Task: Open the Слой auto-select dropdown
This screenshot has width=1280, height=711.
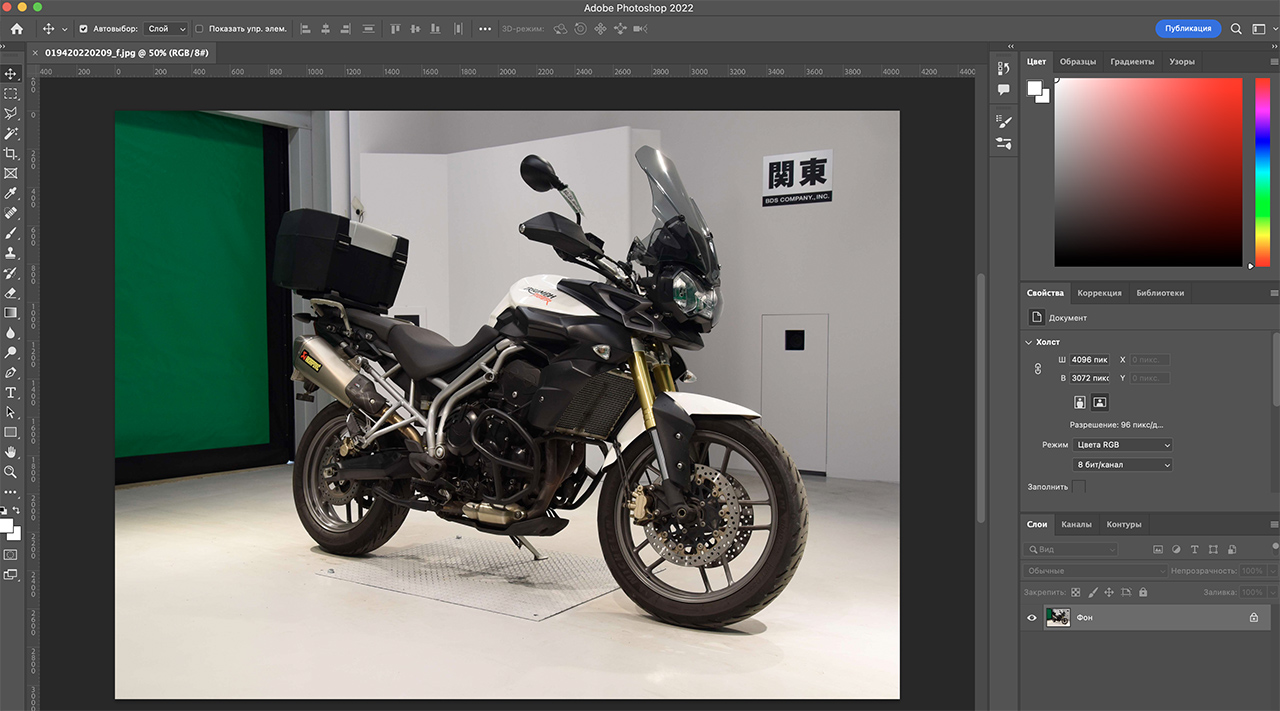Action: point(166,29)
